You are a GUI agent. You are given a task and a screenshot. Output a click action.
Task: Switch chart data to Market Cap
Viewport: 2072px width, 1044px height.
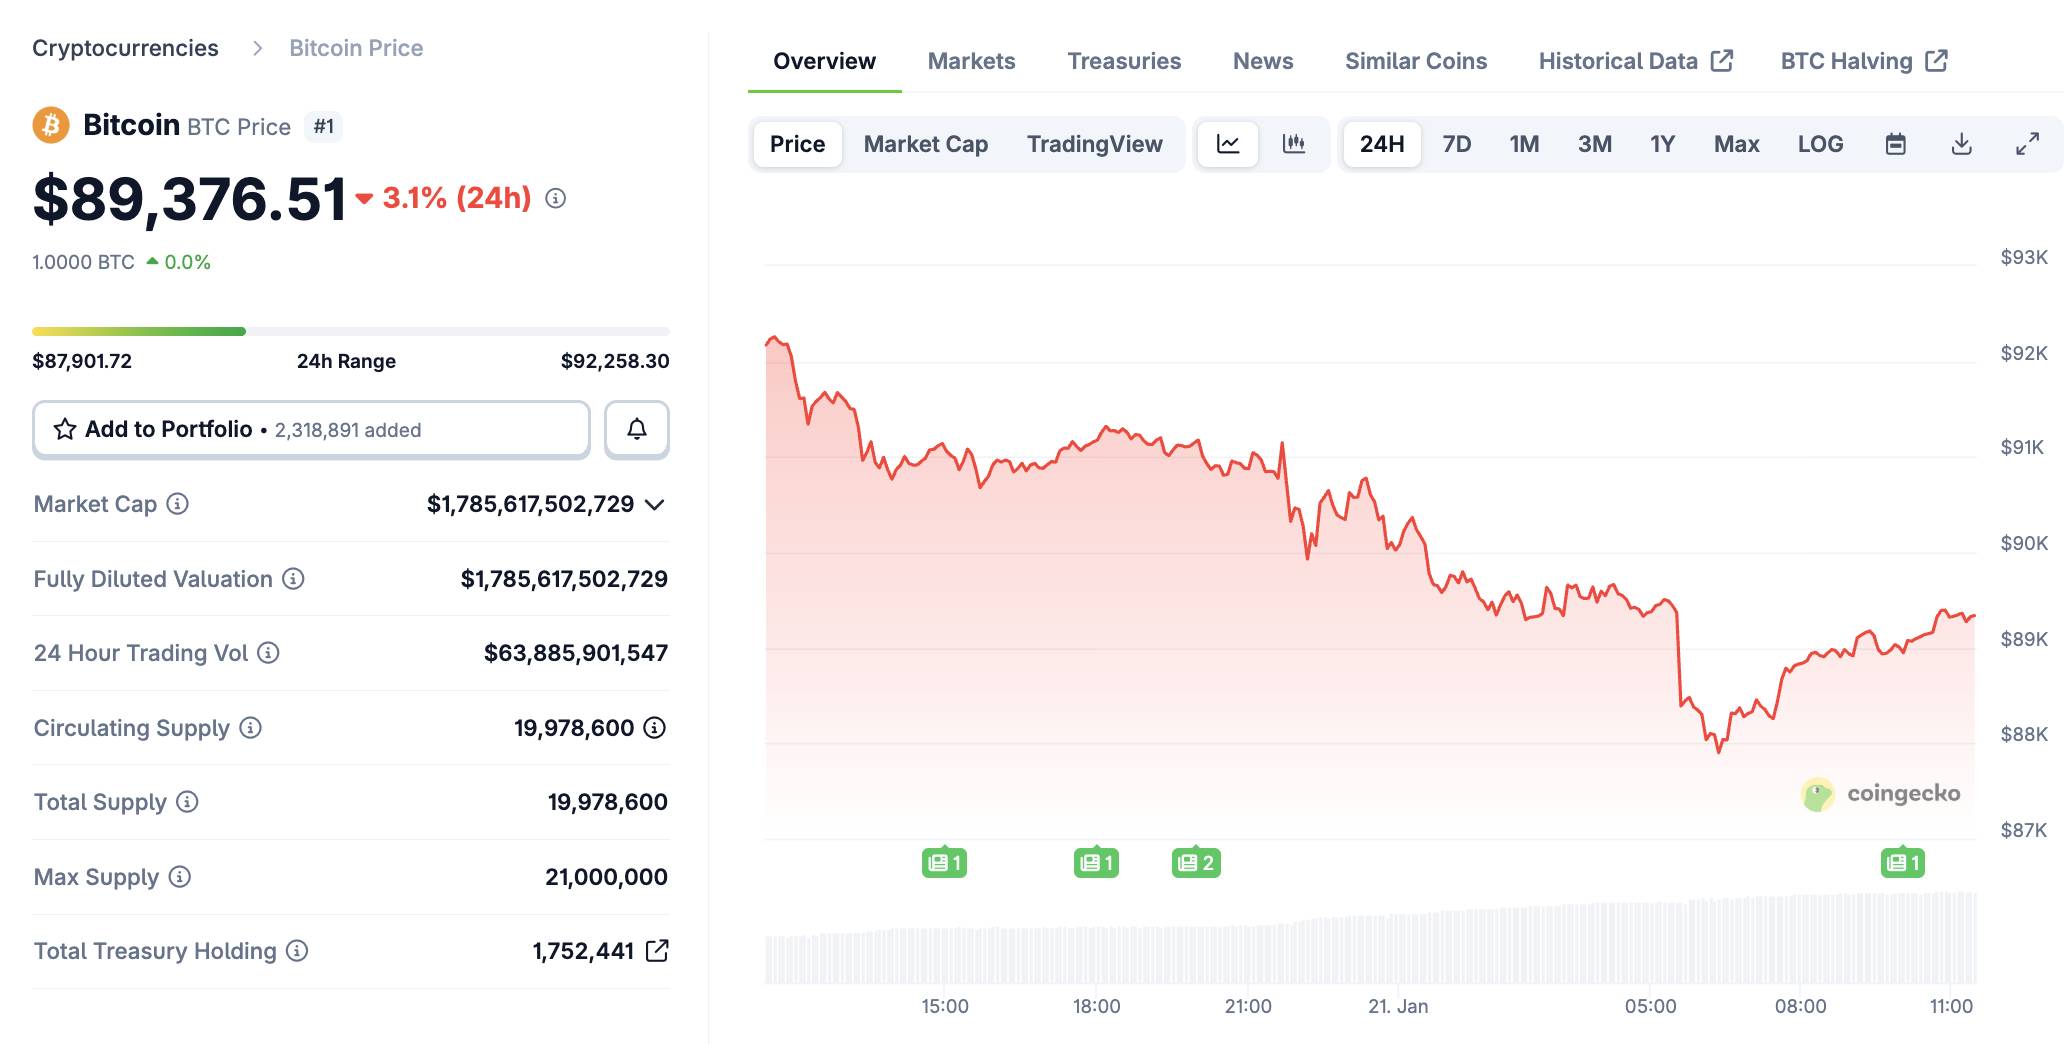(x=925, y=143)
